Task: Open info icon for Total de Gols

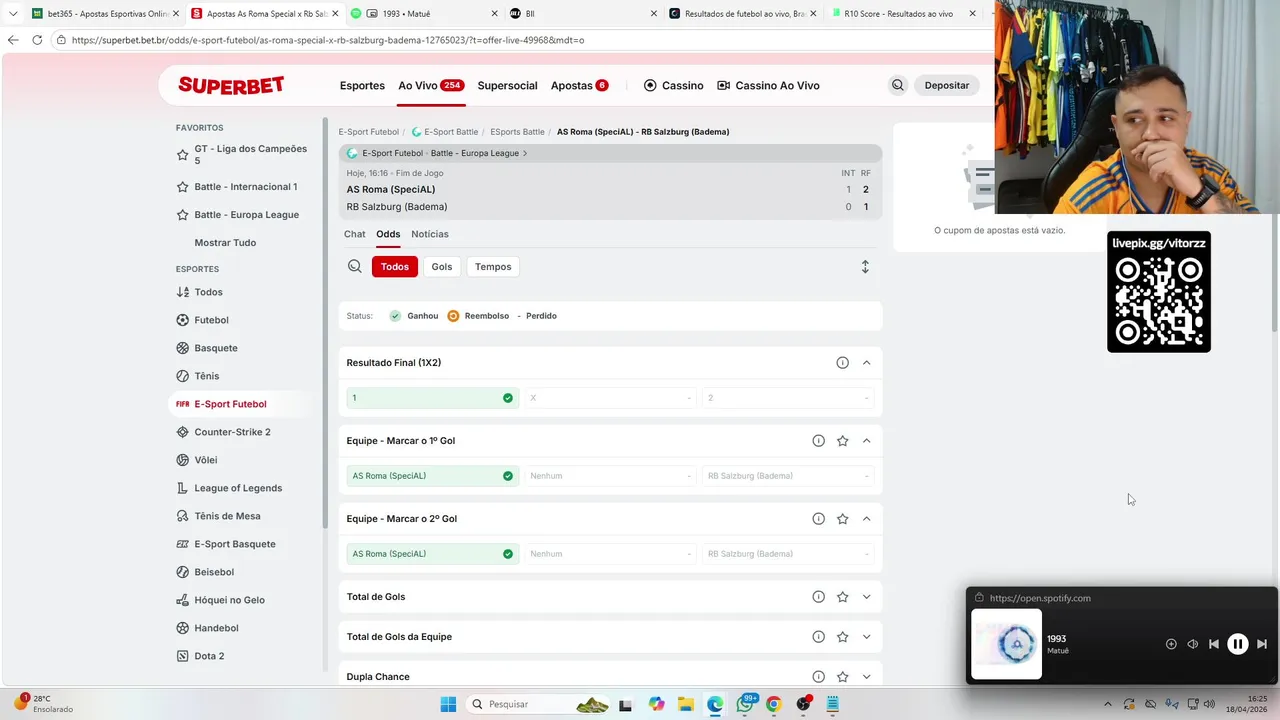Action: (818, 597)
